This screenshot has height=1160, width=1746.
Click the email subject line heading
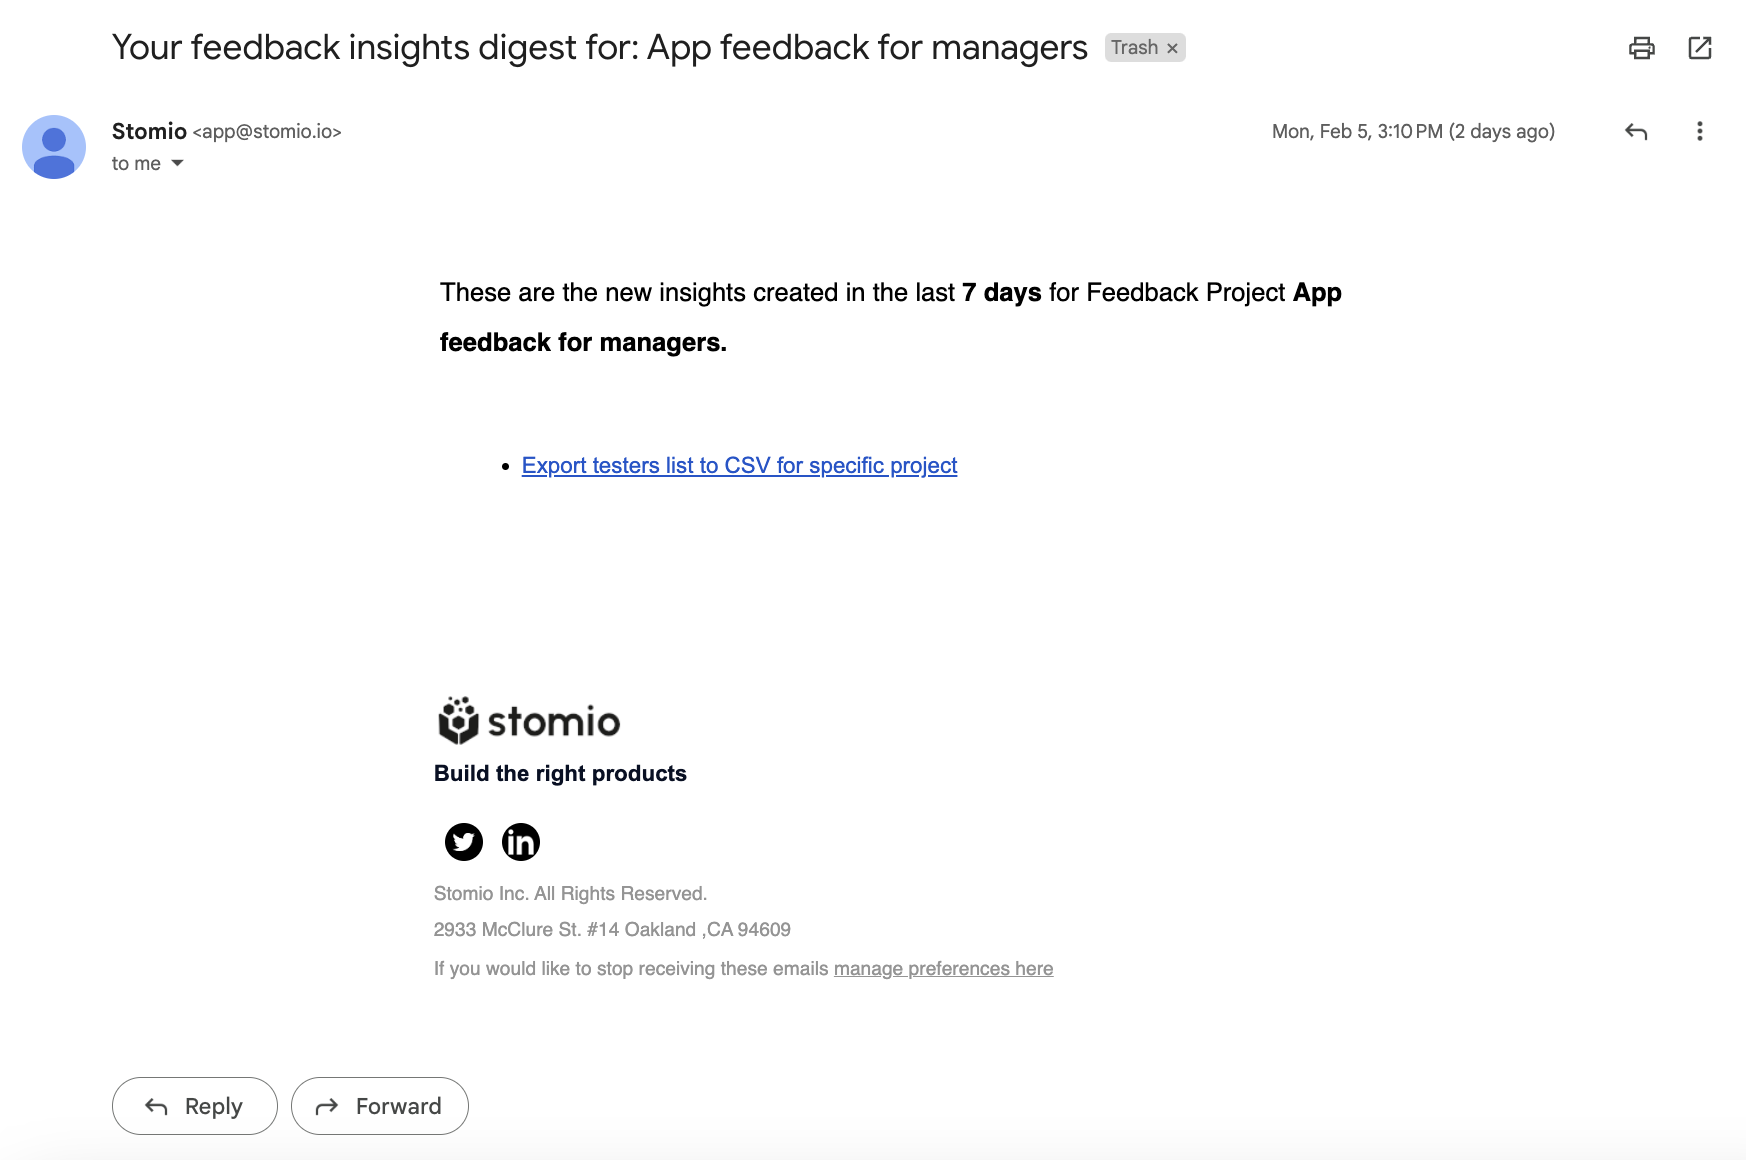pos(599,48)
